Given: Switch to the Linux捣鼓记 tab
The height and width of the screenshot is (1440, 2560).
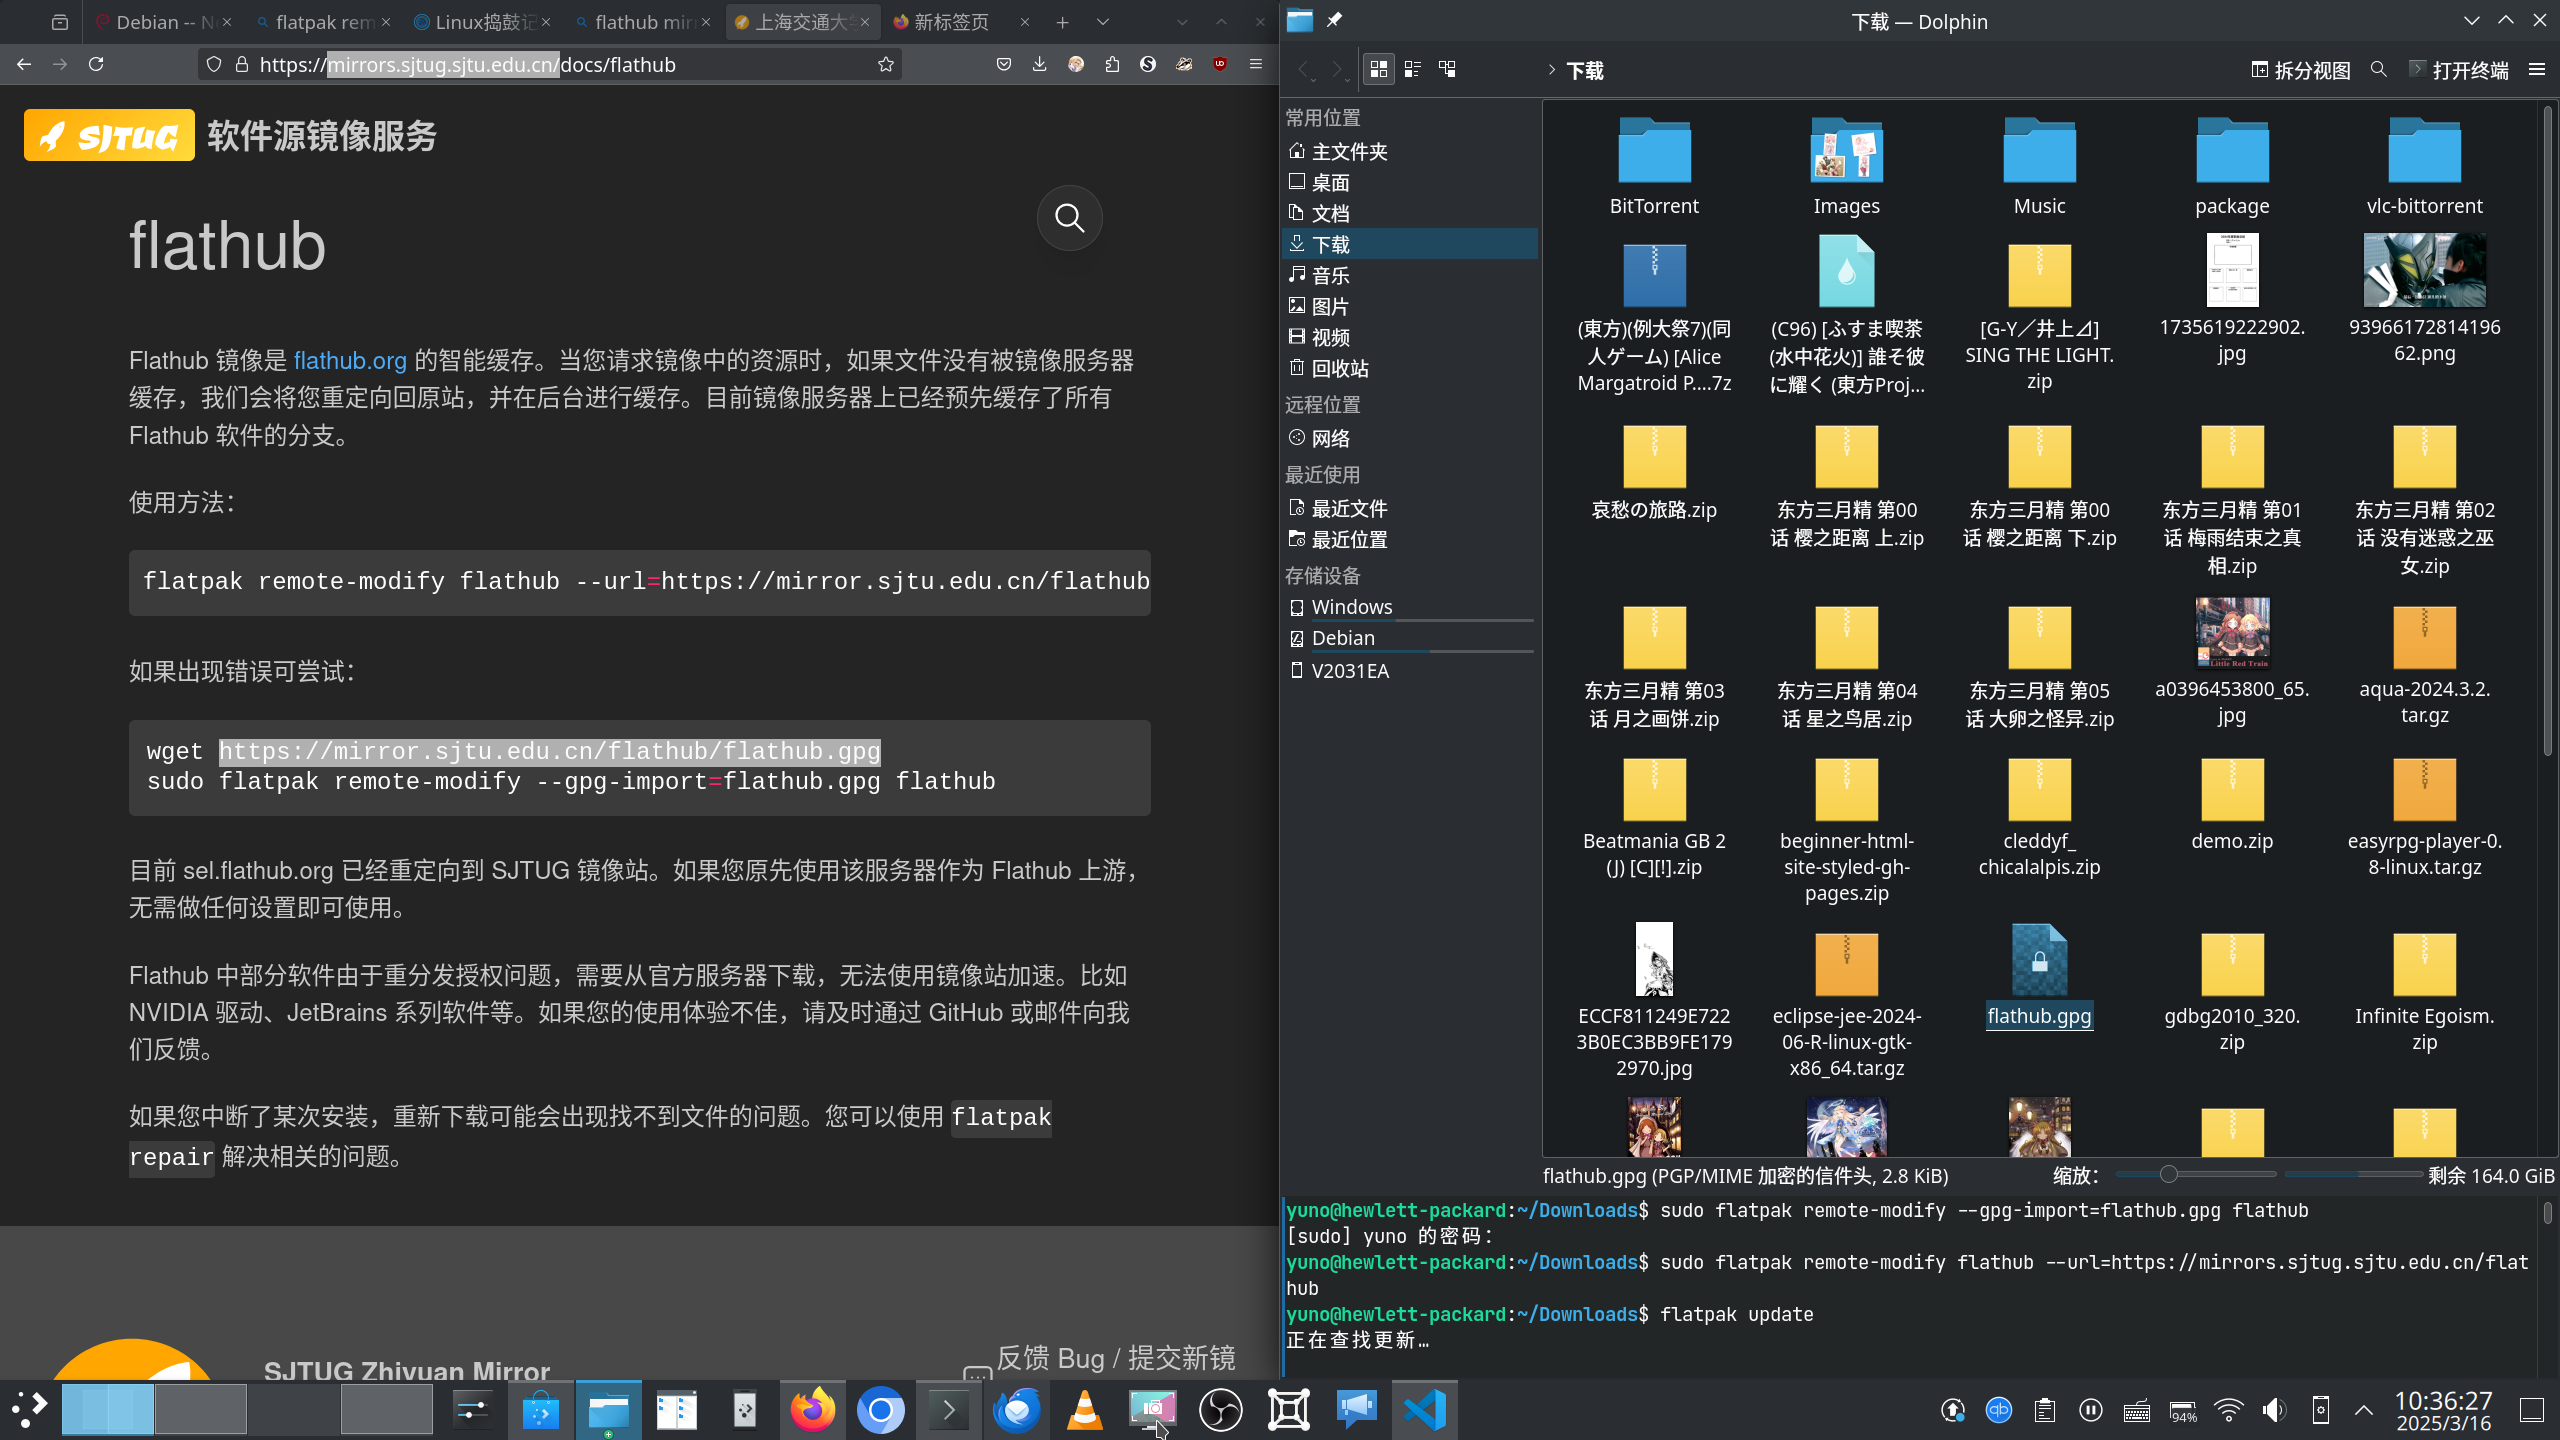Looking at the screenshot, I should click(482, 22).
